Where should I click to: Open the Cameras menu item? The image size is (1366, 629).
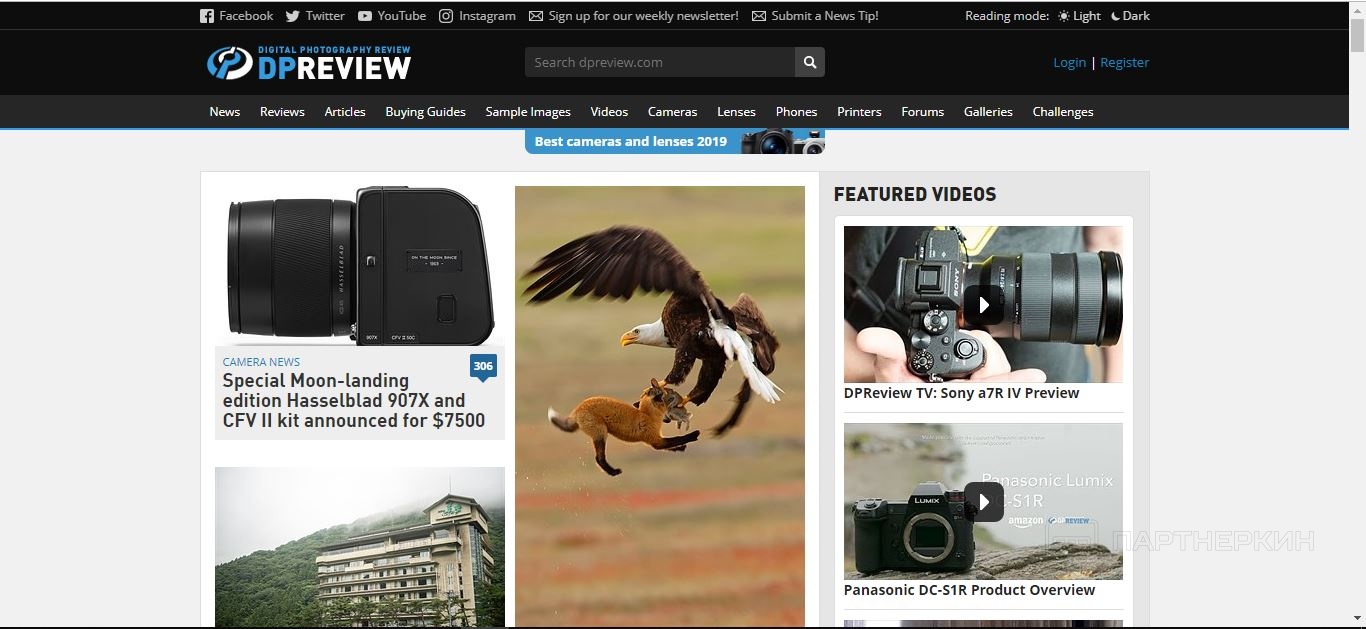[x=672, y=112]
